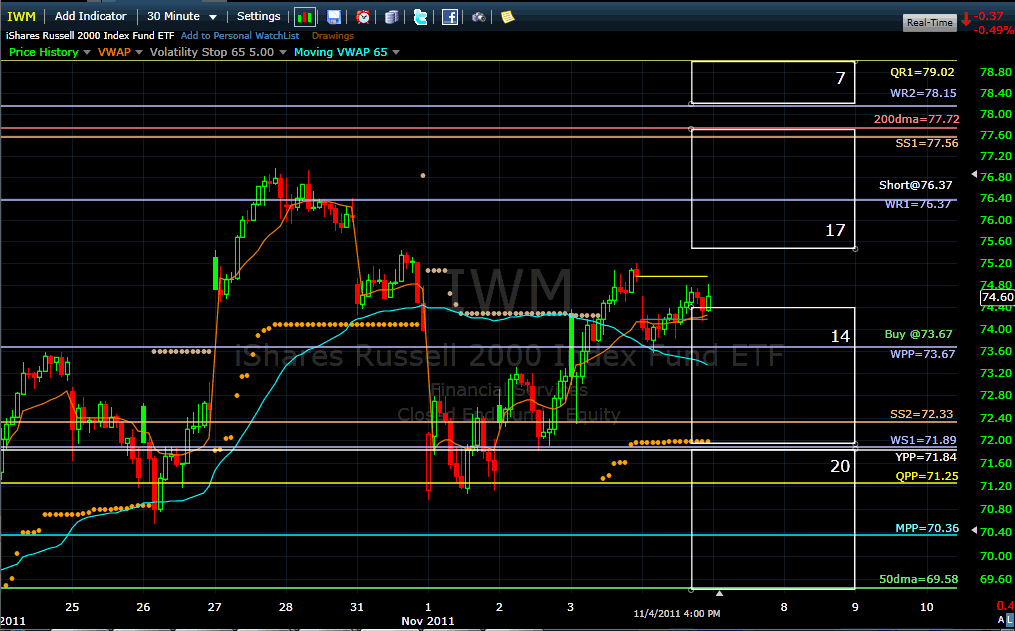This screenshot has height=631, width=1015.
Task: Click the upward triangle marker on the time axis
Action: (x=719, y=593)
